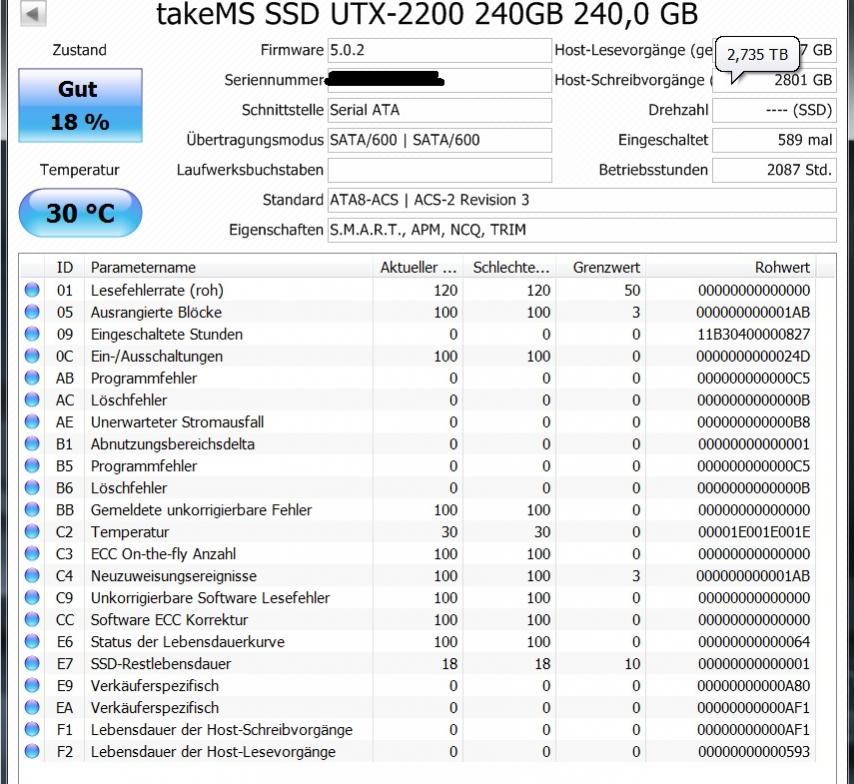854x784 pixels.
Task: Select the Eigenschaften S.M.A.R.T. field
Action: tap(582, 230)
